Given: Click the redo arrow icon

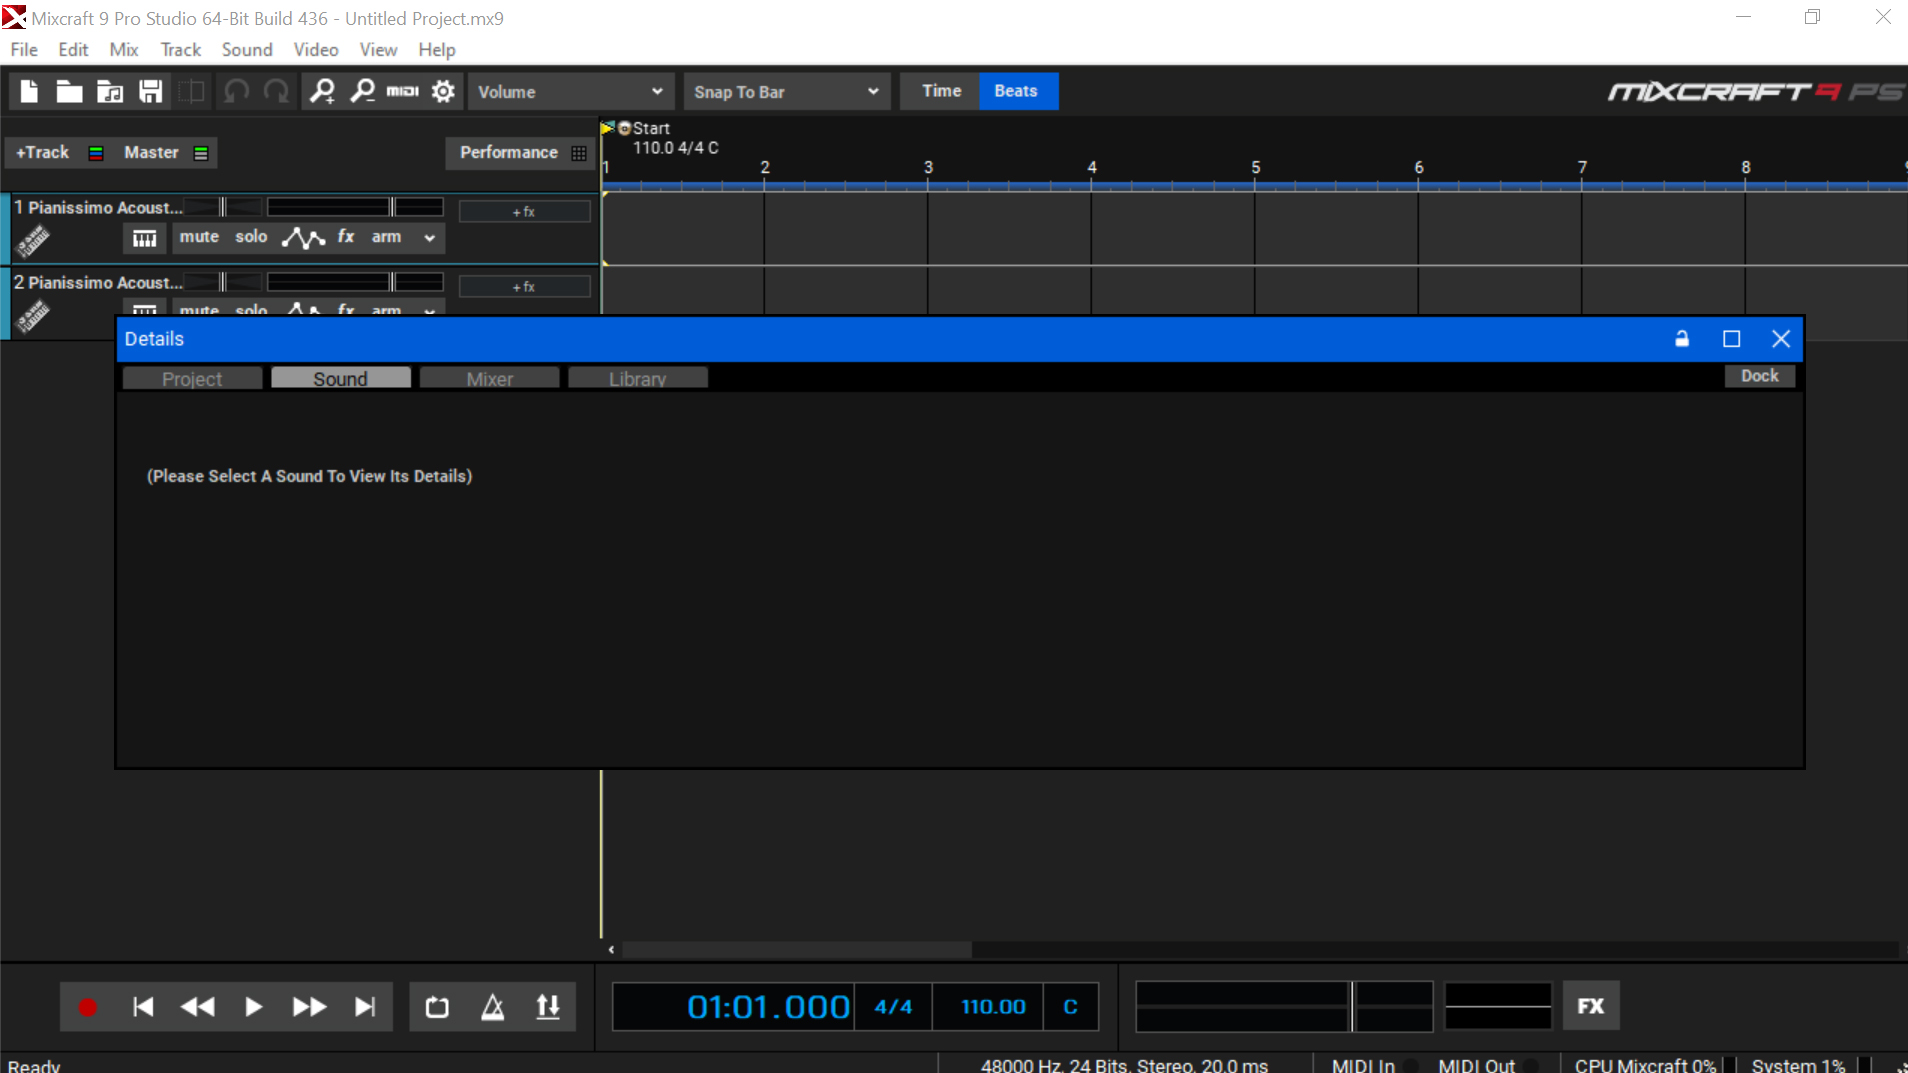Looking at the screenshot, I should pyautogui.click(x=277, y=92).
